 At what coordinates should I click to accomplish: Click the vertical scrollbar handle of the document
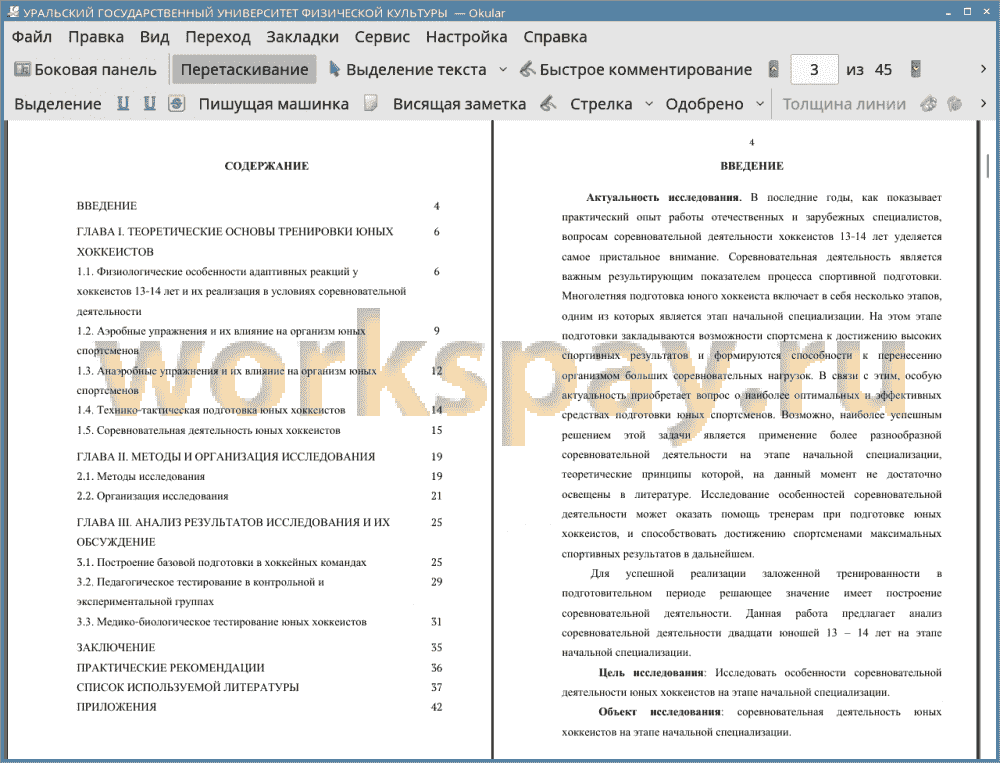coord(988,165)
